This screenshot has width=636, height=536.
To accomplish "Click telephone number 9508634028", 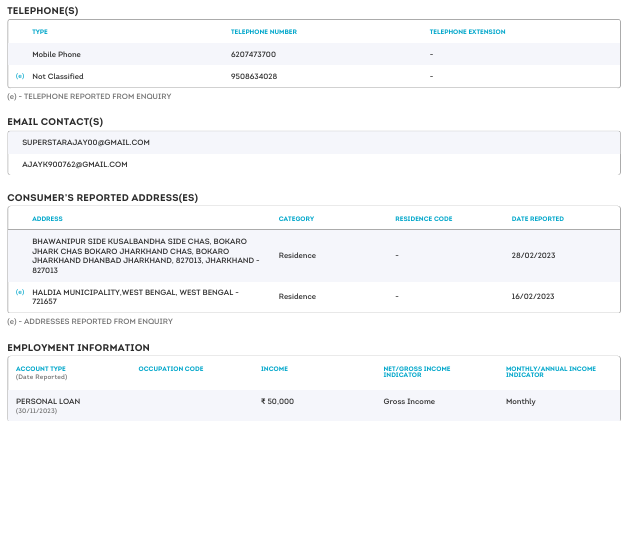I will [x=254, y=77].
